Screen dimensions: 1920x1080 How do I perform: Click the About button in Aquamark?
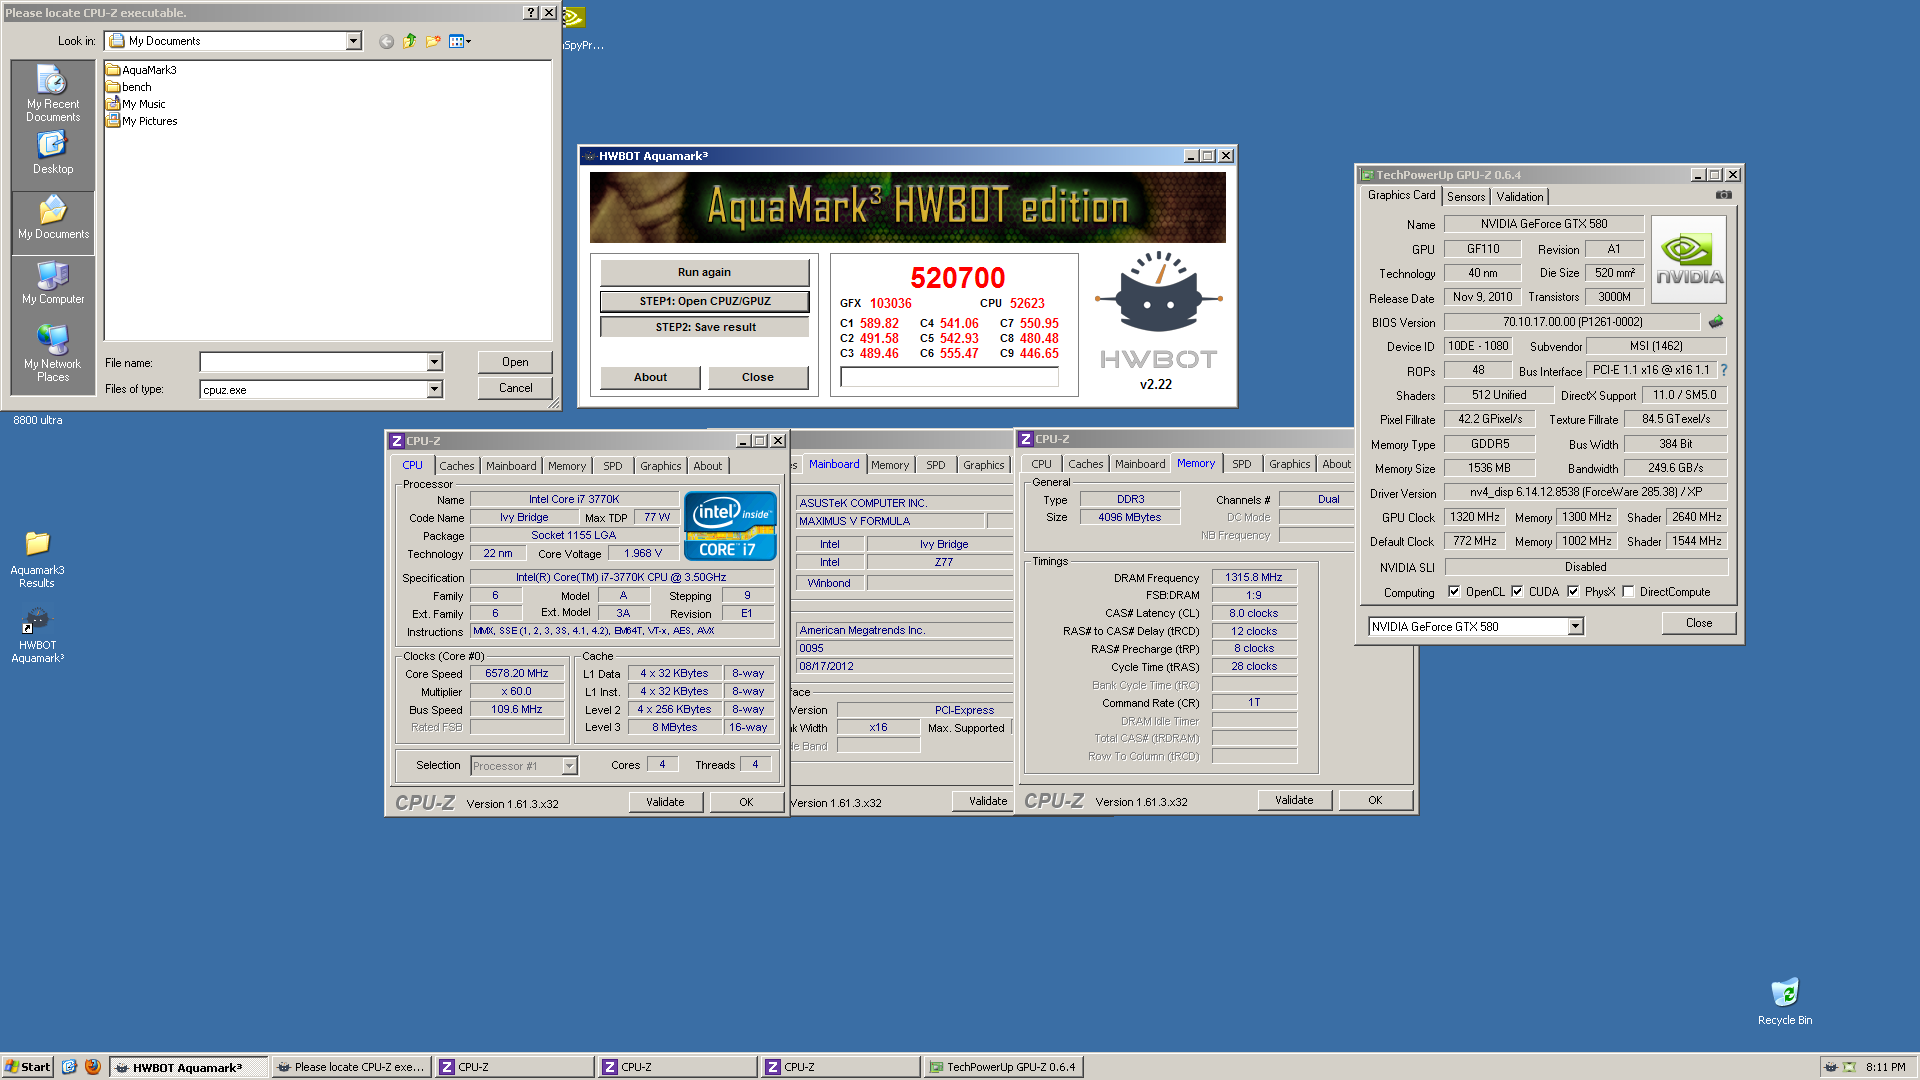point(650,377)
